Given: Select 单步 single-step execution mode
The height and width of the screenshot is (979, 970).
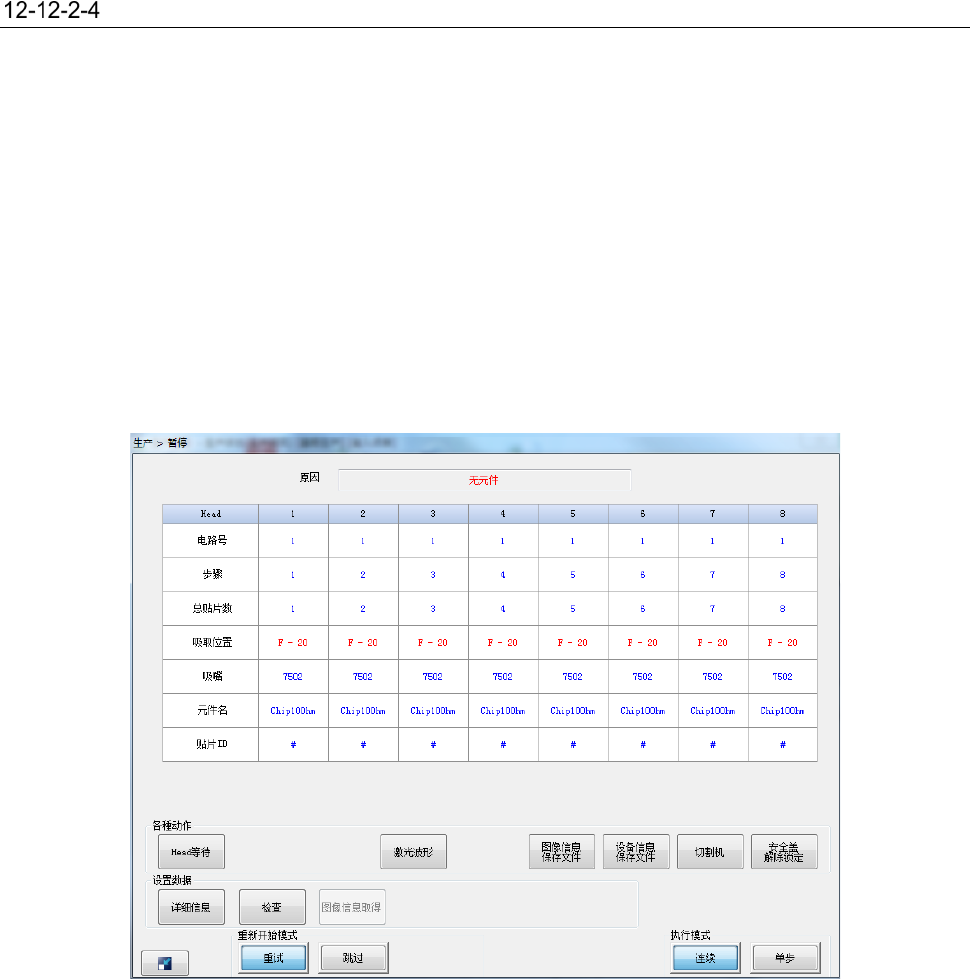Looking at the screenshot, I should coord(785,958).
